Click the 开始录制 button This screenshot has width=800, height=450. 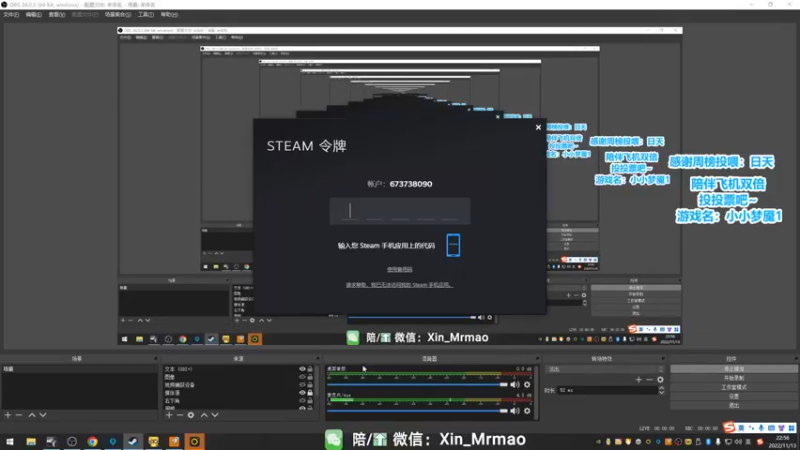coord(734,378)
